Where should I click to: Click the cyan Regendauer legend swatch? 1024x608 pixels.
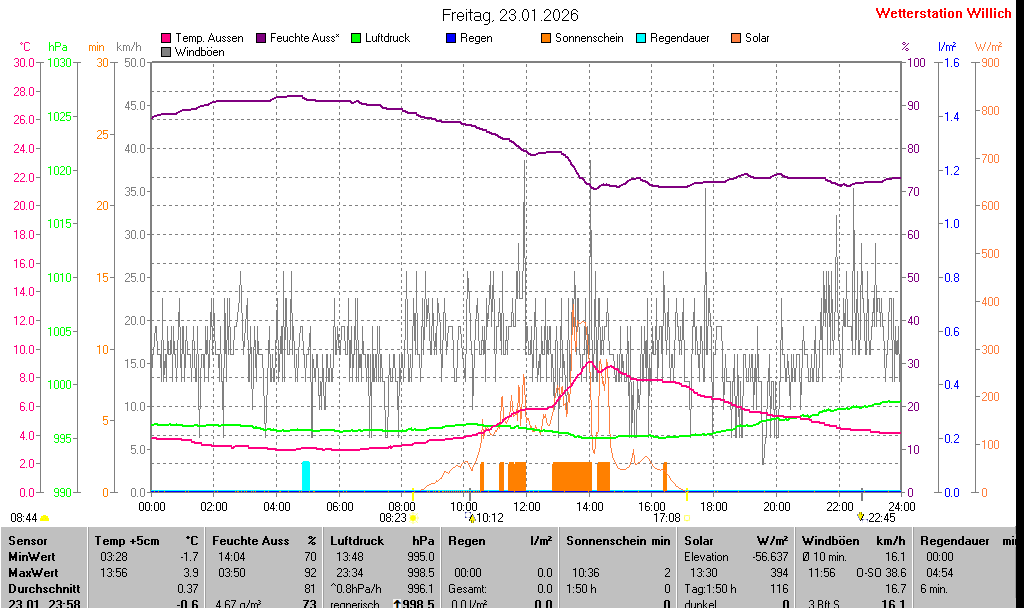click(x=641, y=38)
